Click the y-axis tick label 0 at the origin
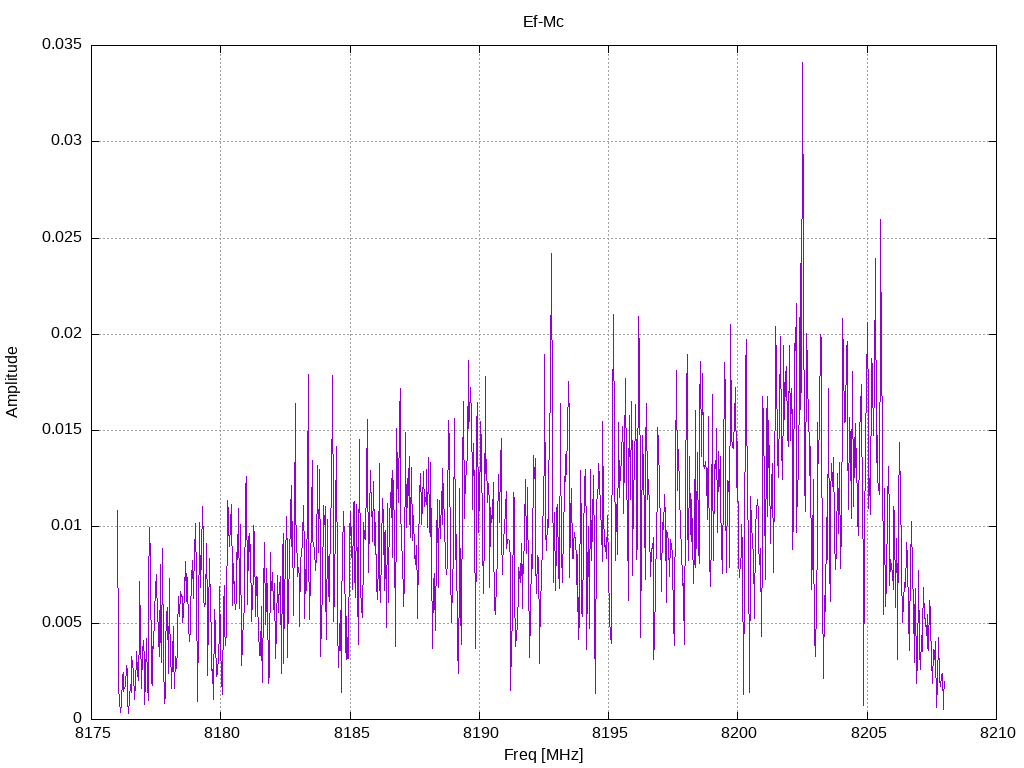 pyautogui.click(x=77, y=718)
